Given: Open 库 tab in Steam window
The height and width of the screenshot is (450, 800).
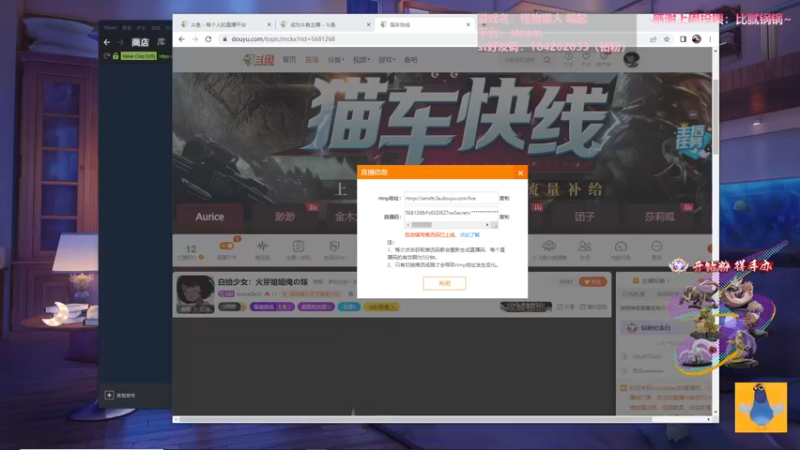Looking at the screenshot, I should (x=161, y=42).
